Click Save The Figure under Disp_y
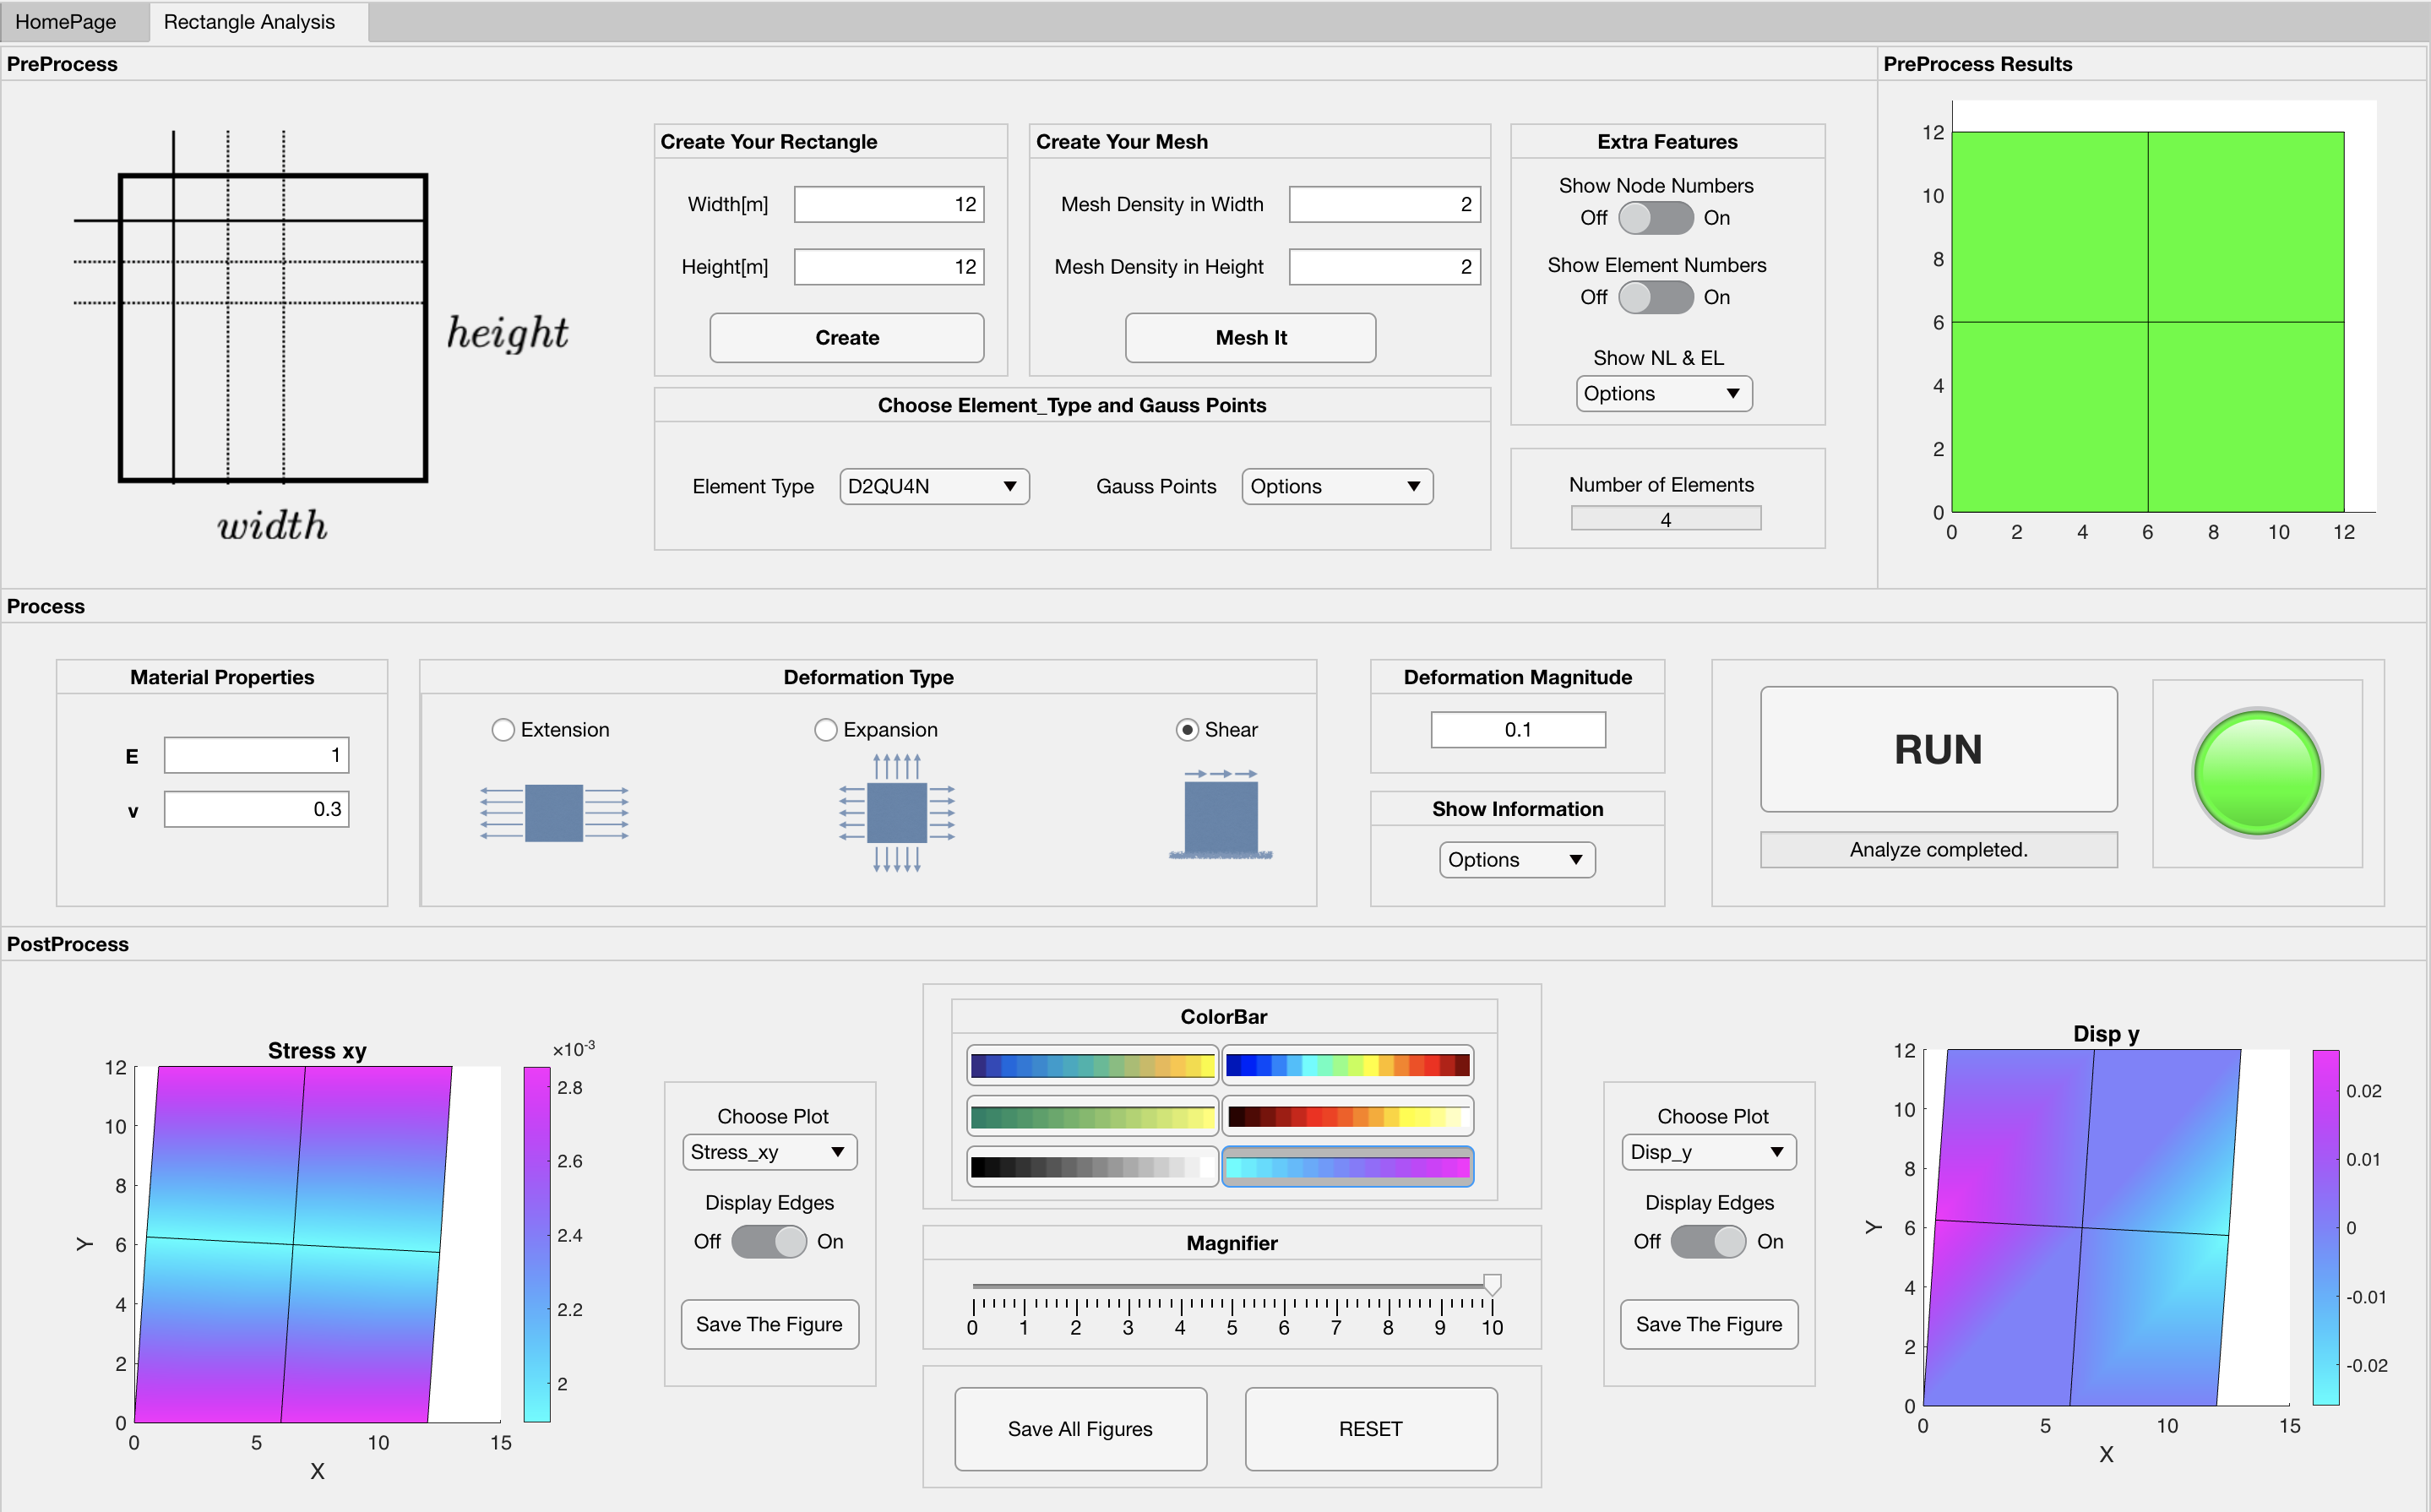 click(x=1709, y=1324)
